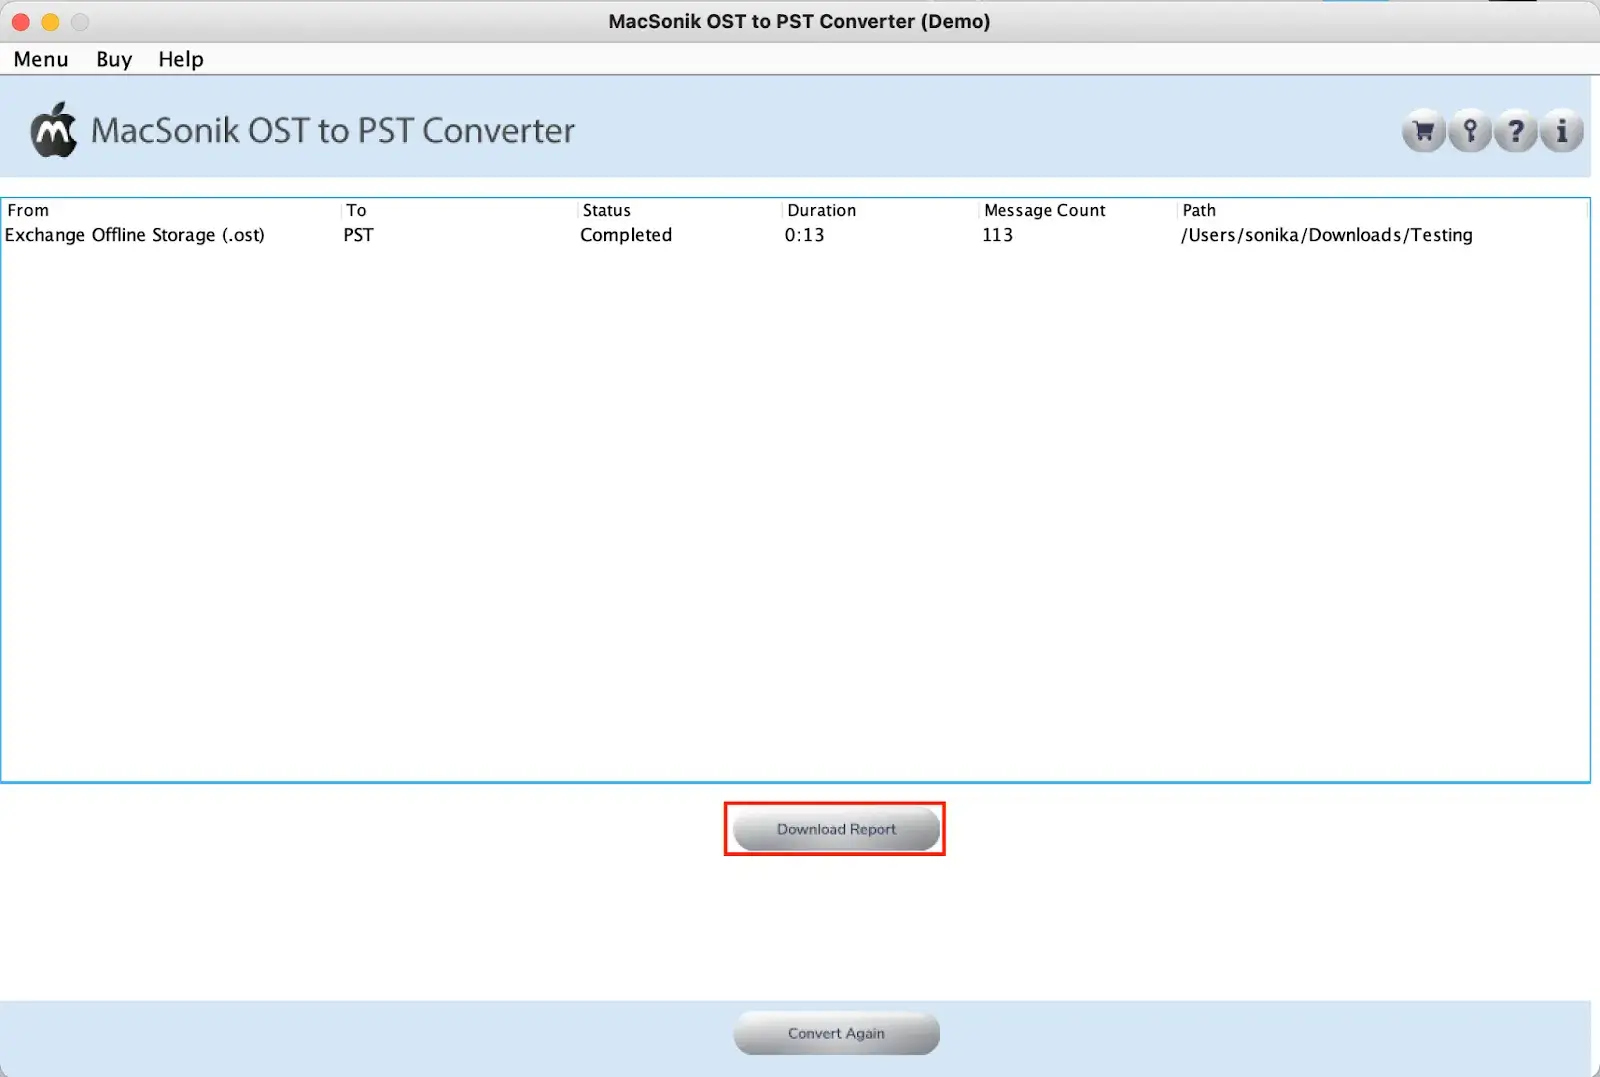Click the Download Report button
Image resolution: width=1600 pixels, height=1077 pixels.
pos(836,829)
